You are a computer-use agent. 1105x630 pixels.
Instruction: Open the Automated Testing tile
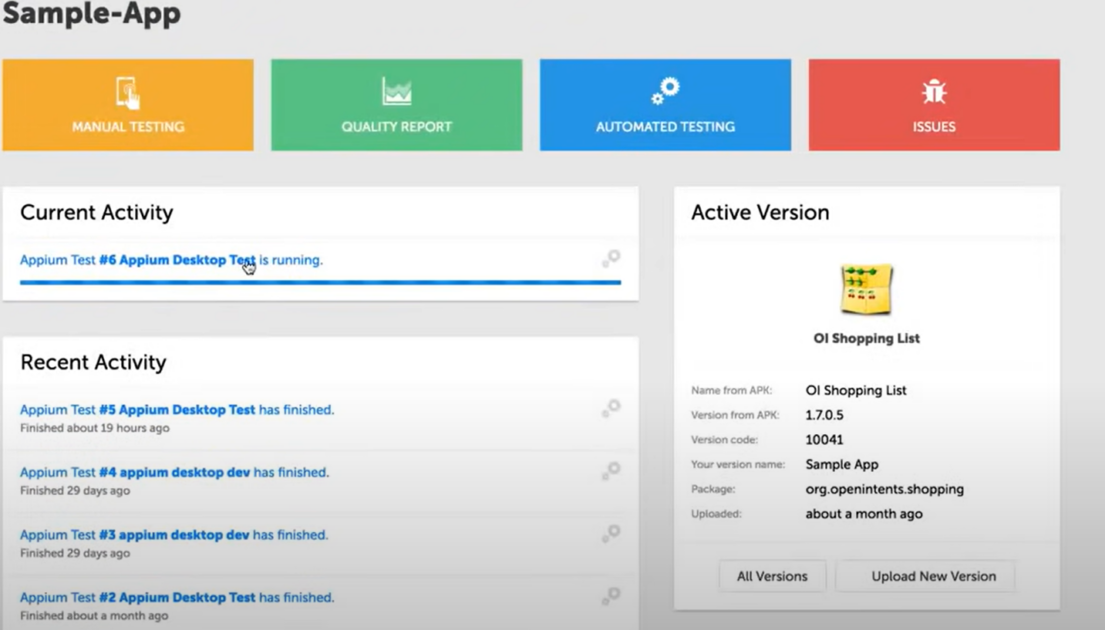coord(665,105)
